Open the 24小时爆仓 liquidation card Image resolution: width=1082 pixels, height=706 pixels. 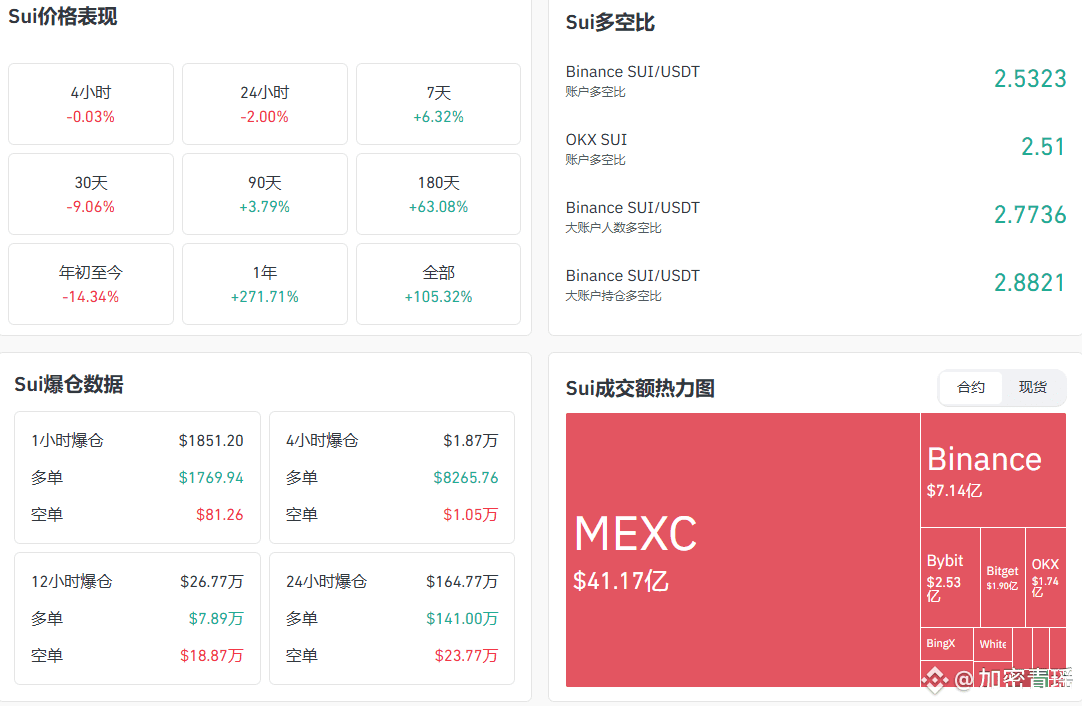pos(392,618)
